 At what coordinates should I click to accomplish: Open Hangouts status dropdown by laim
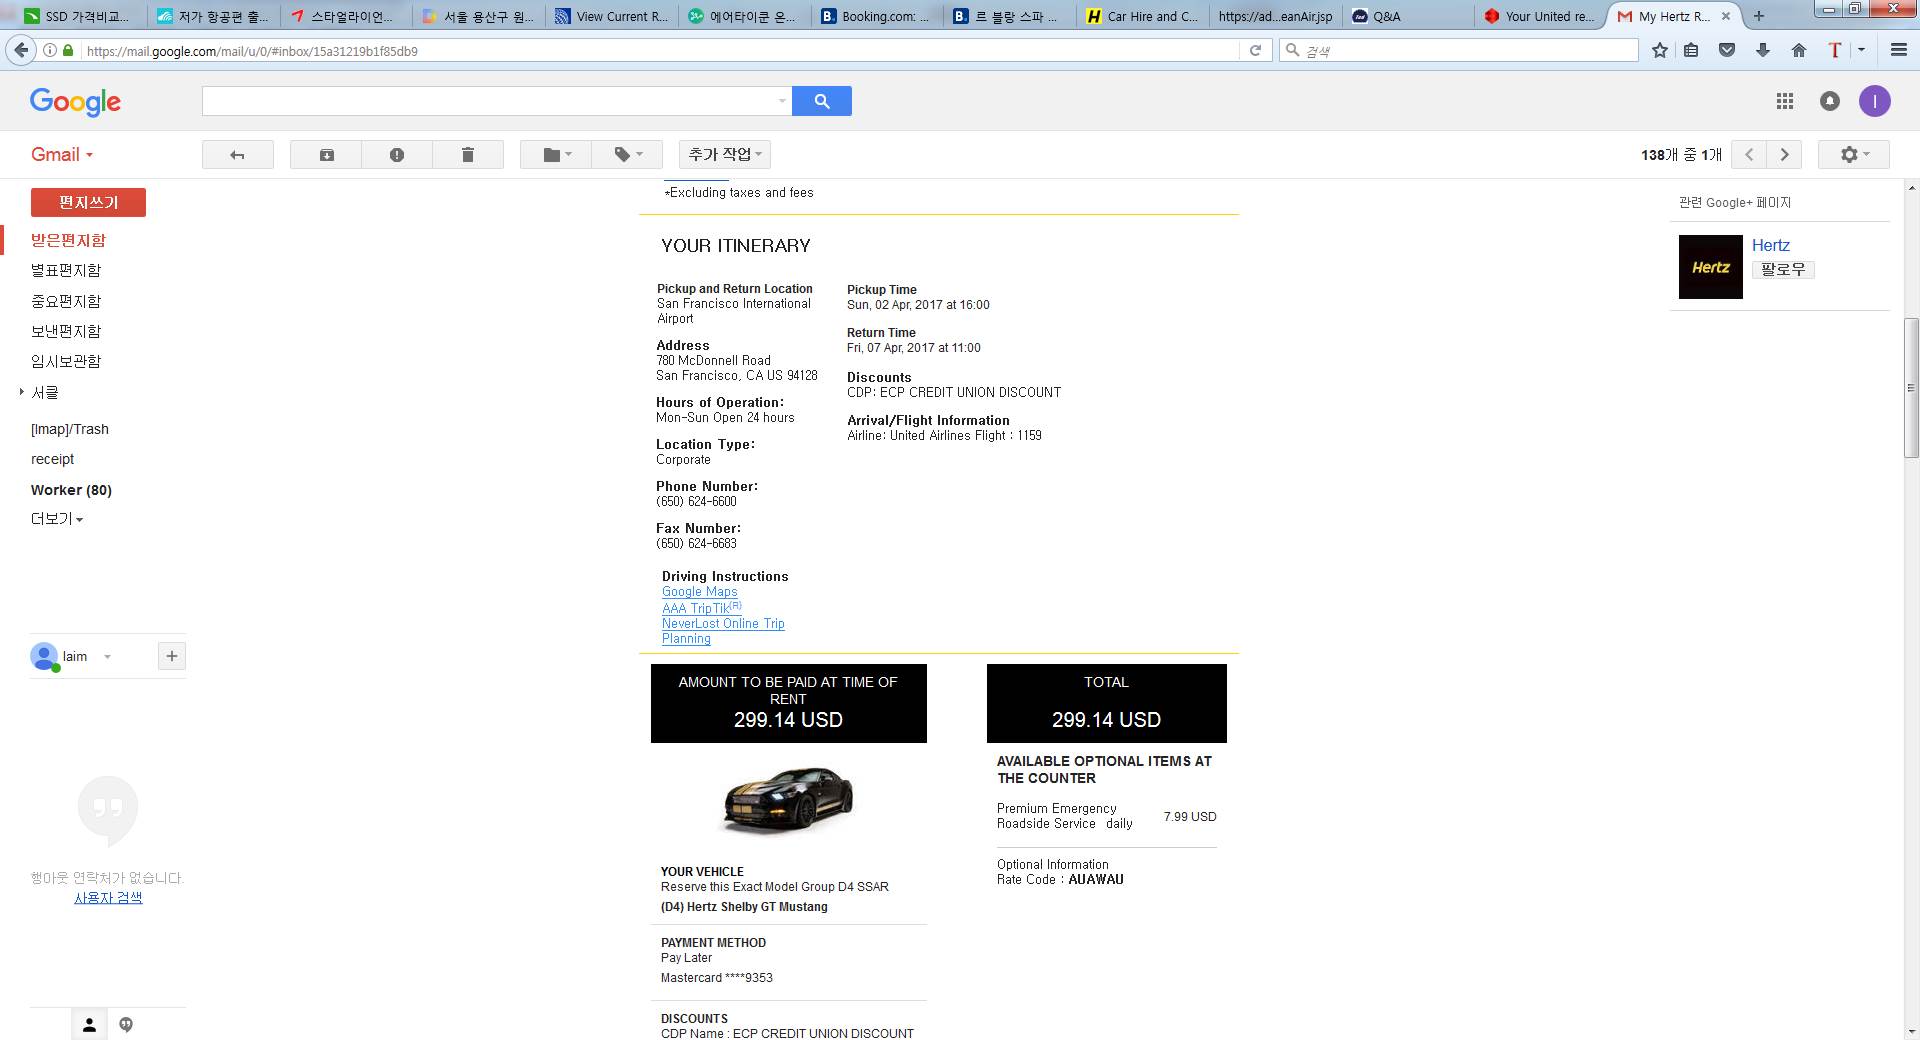tap(107, 657)
